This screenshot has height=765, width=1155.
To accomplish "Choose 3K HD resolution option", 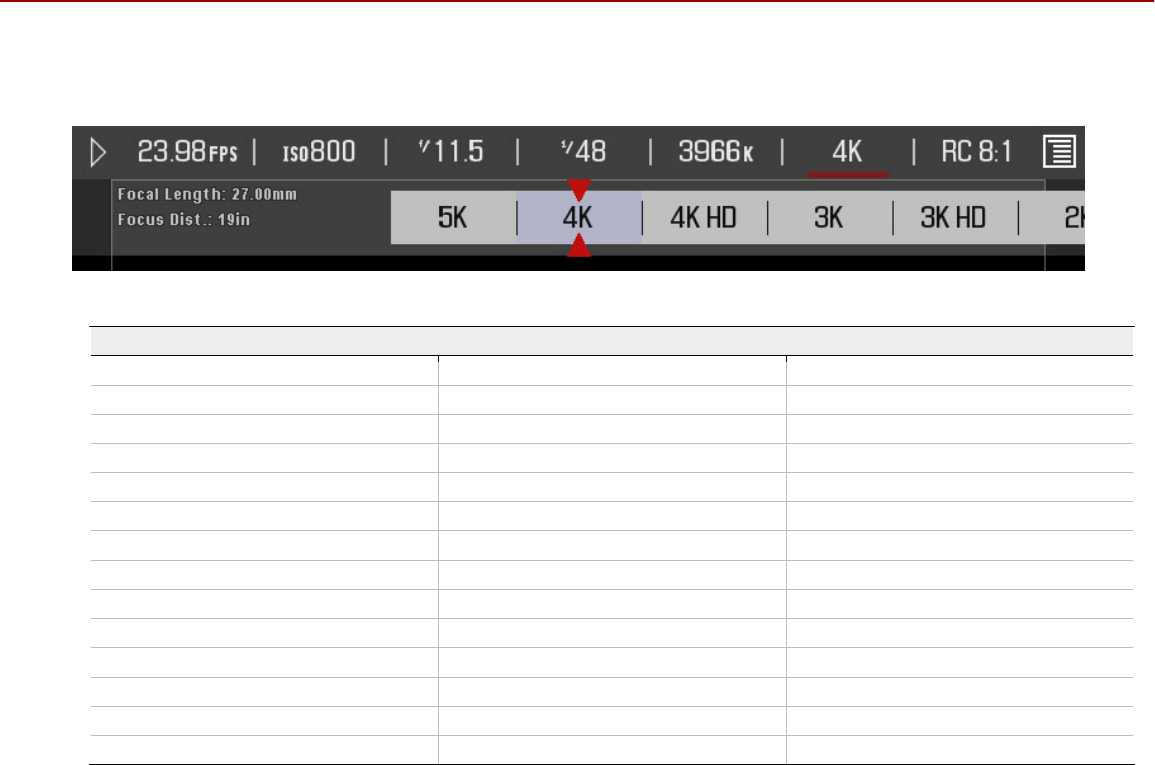I will coord(953,218).
